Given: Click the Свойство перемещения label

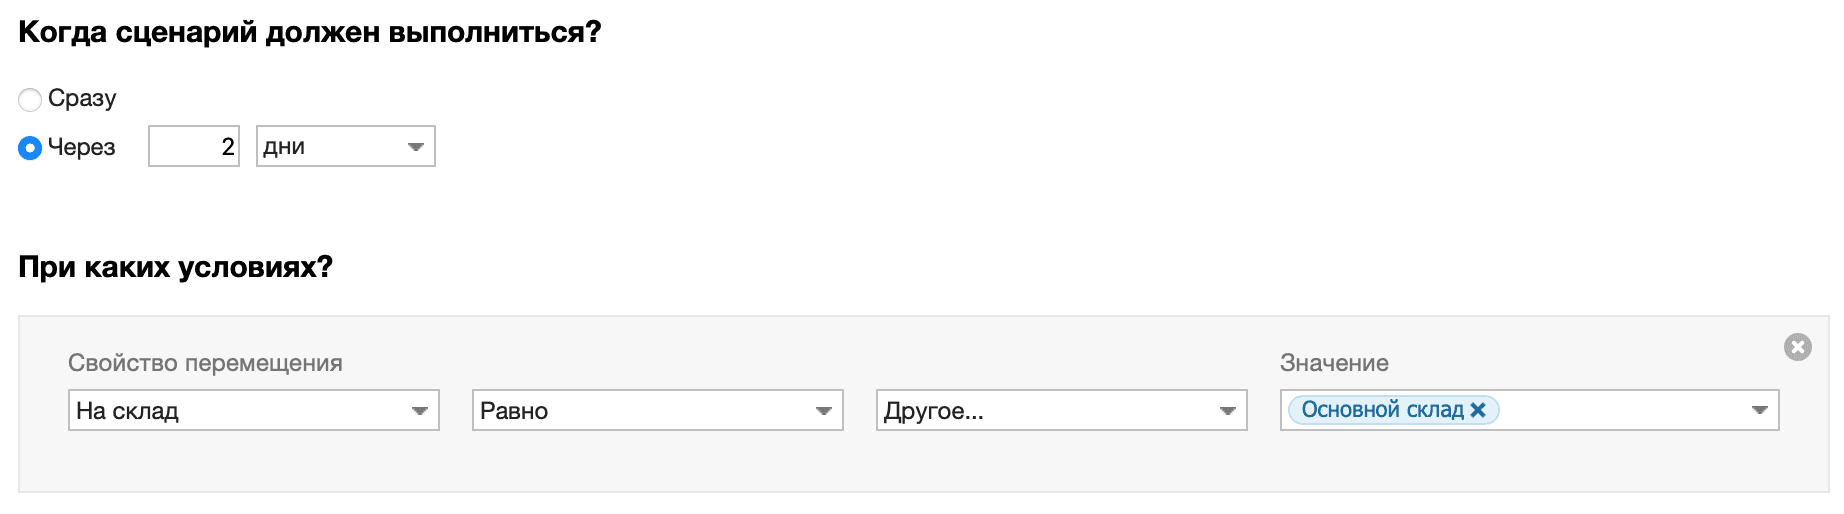Looking at the screenshot, I should [x=205, y=363].
